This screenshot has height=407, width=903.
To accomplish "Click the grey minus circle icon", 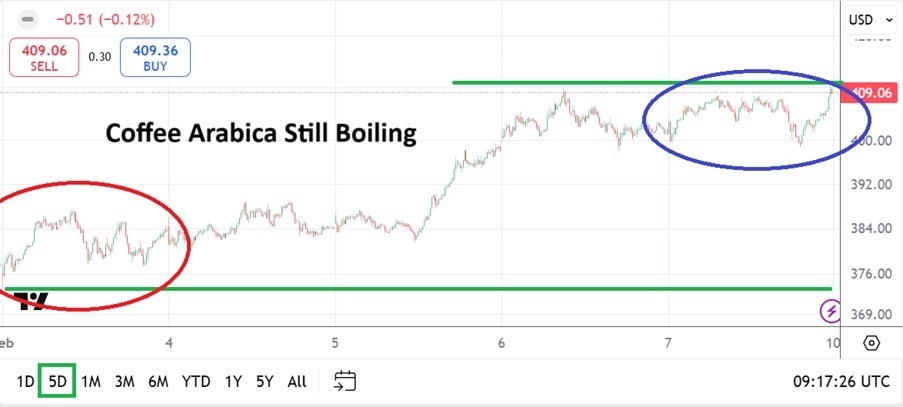I will pos(28,19).
